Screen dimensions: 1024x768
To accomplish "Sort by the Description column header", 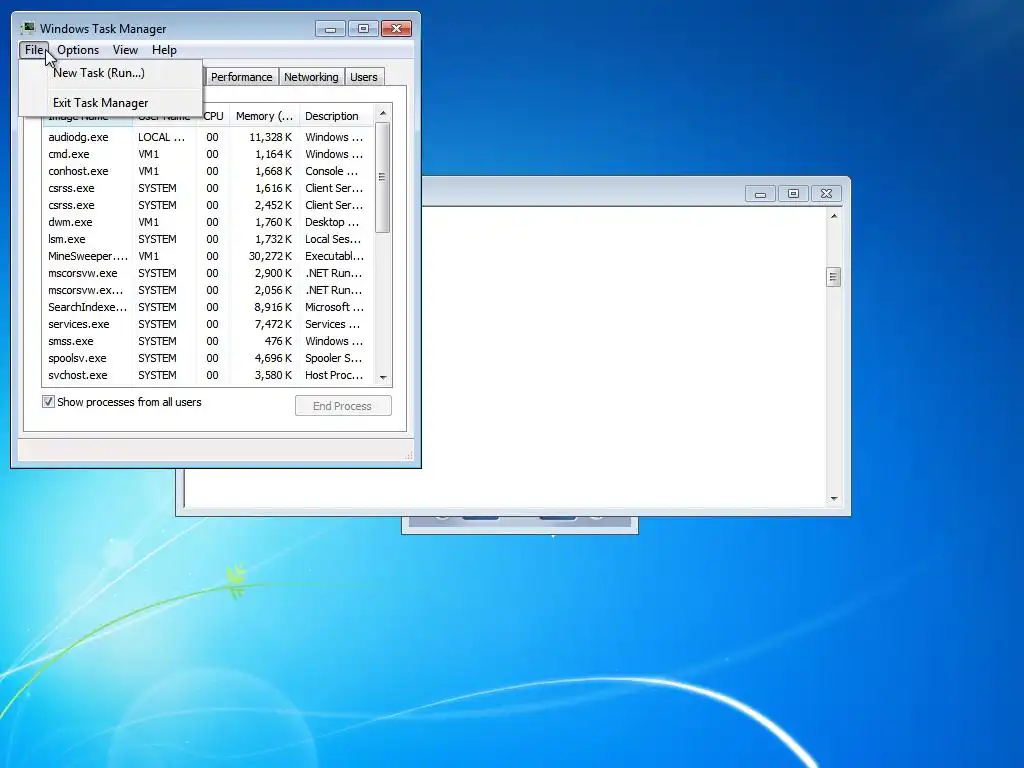I will point(336,116).
